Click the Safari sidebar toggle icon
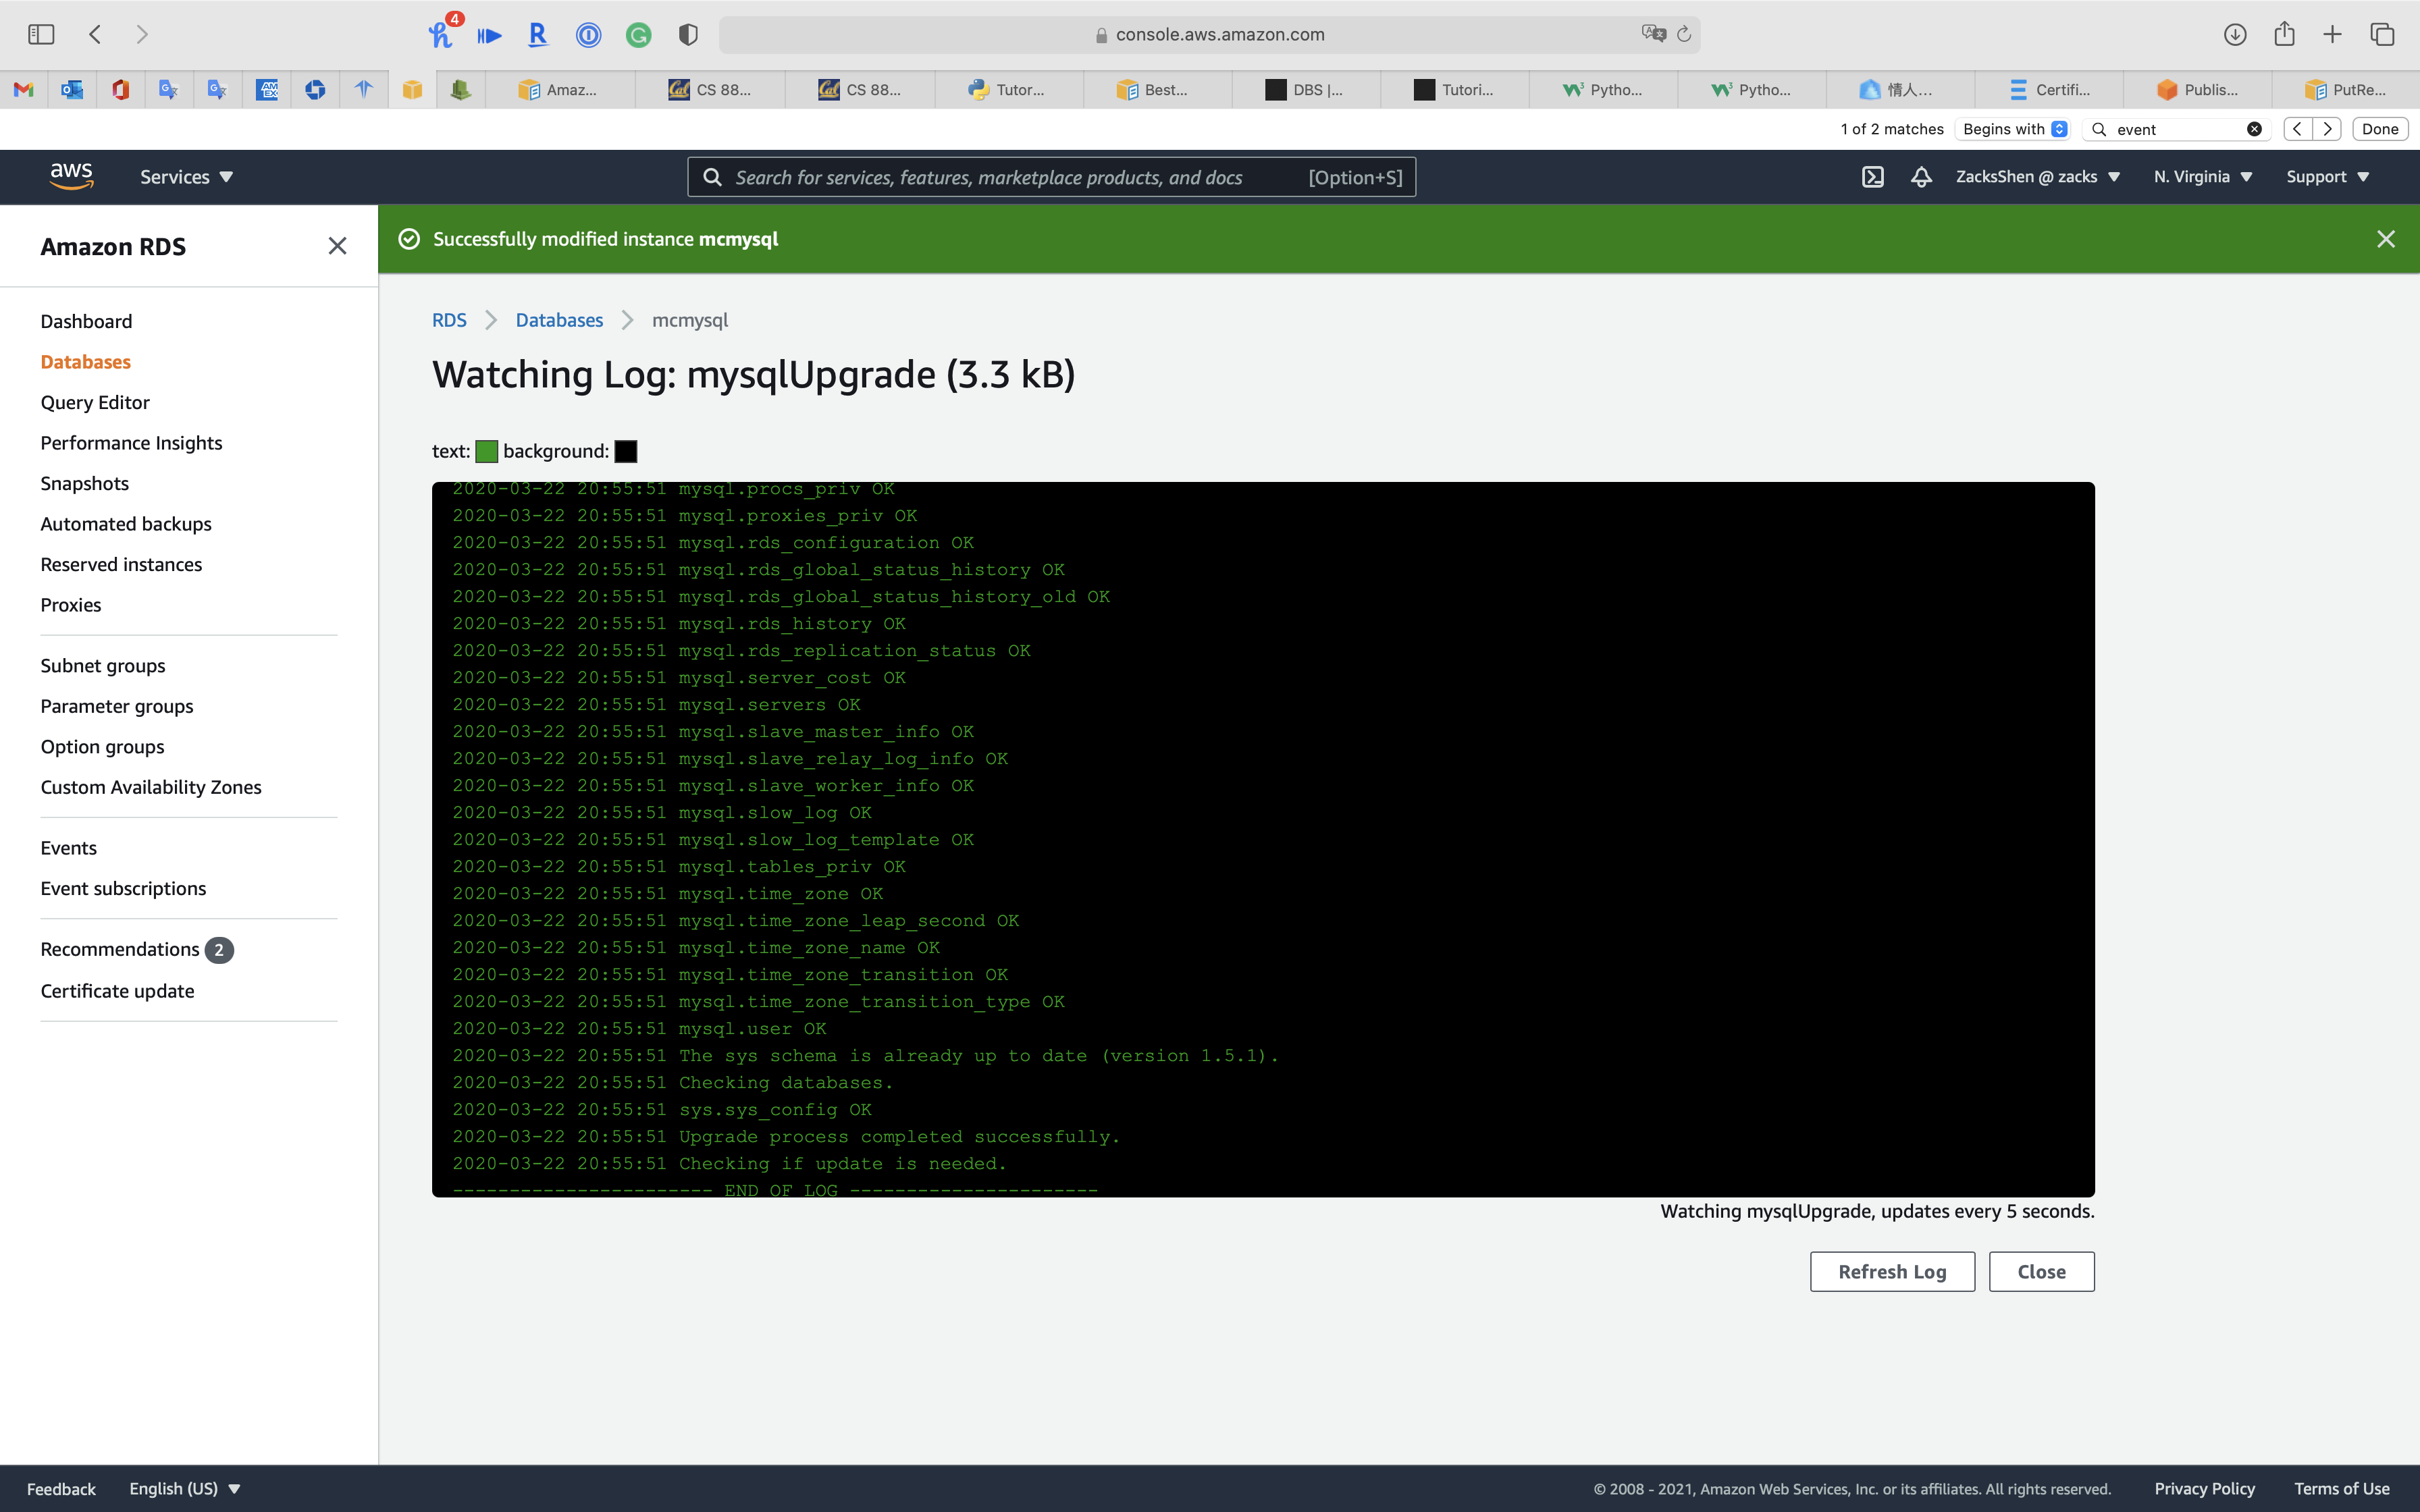 (41, 34)
